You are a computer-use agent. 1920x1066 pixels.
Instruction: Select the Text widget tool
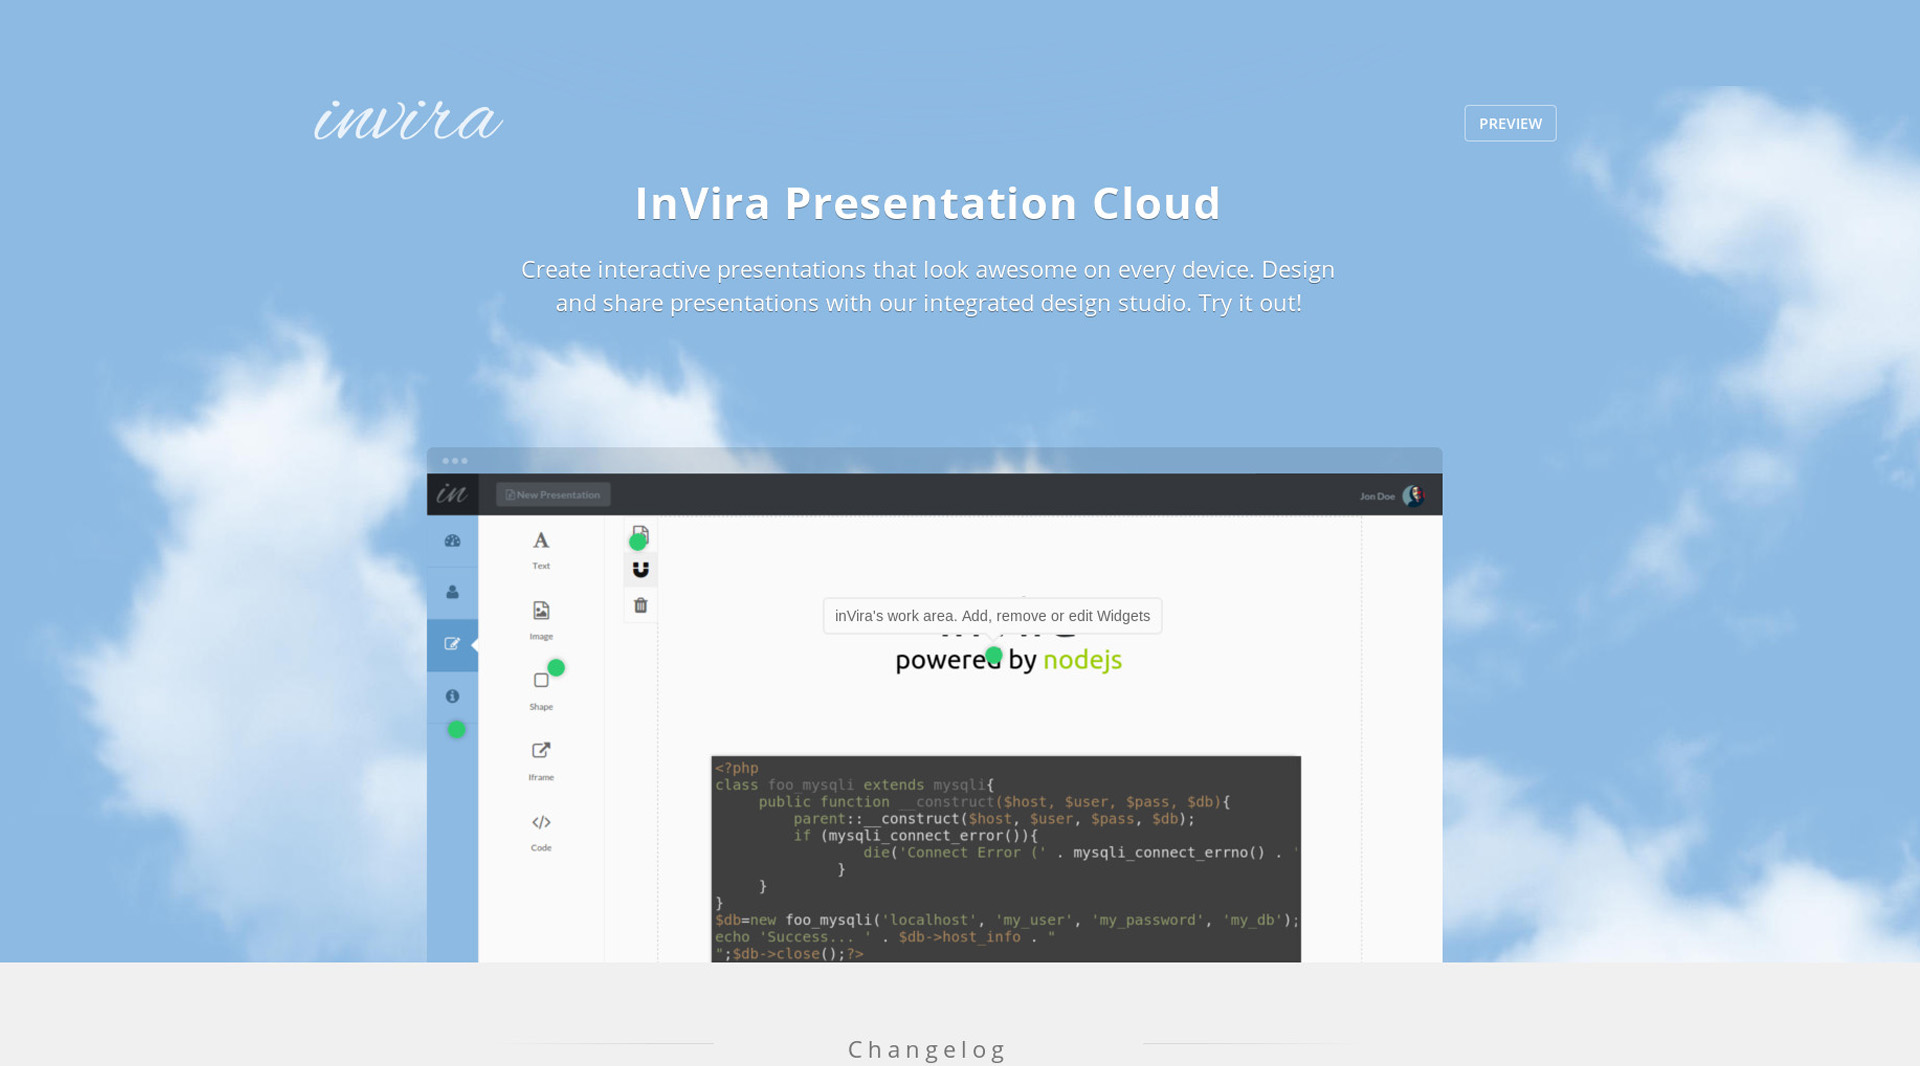(x=541, y=549)
